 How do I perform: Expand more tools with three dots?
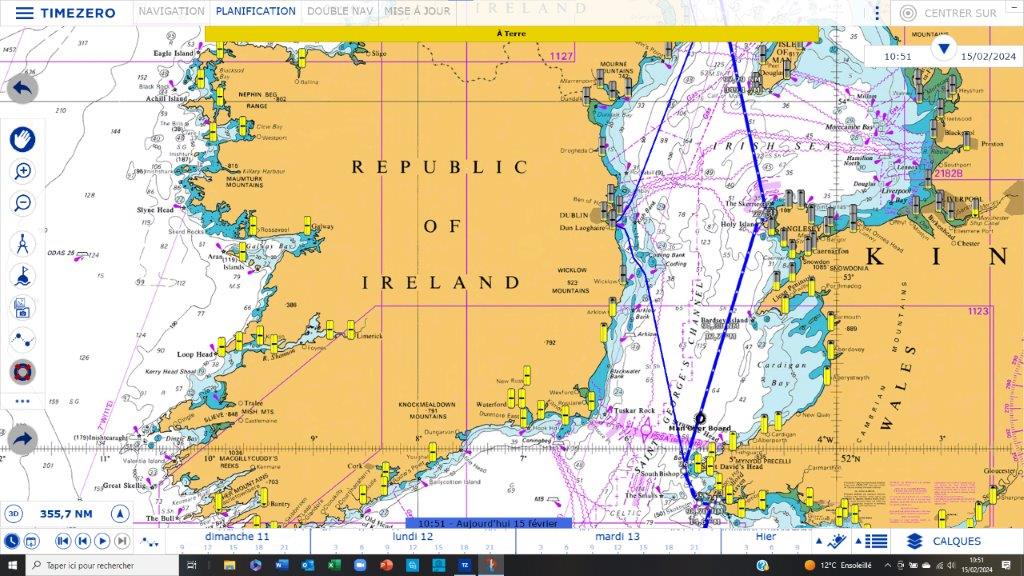click(23, 401)
